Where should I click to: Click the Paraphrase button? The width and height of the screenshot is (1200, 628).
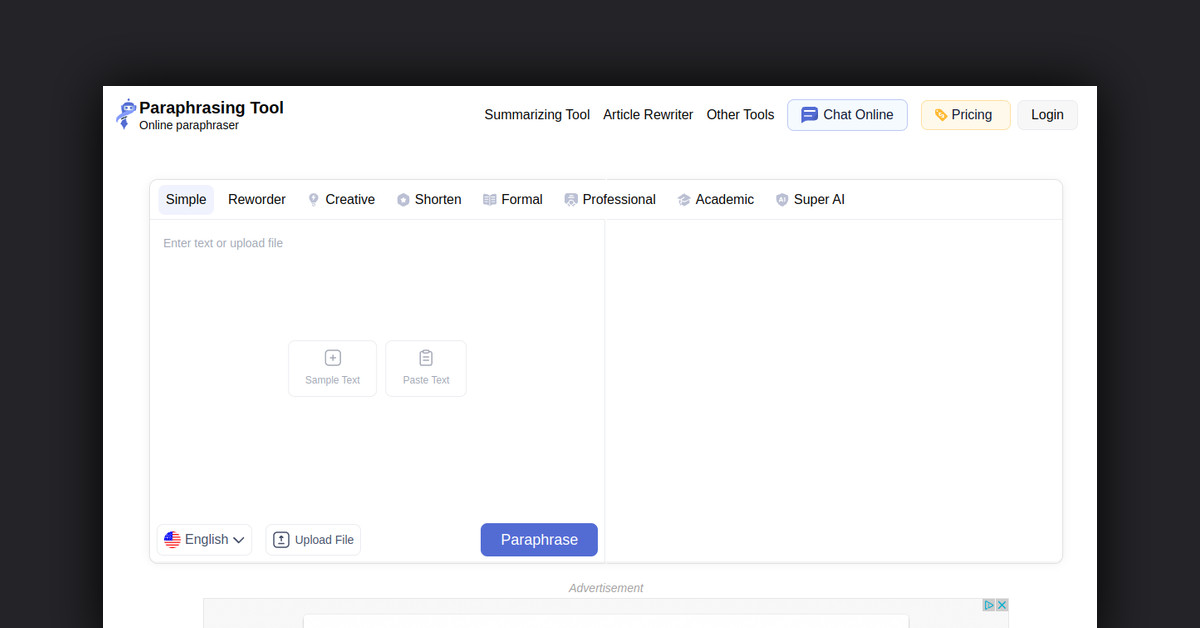[539, 539]
